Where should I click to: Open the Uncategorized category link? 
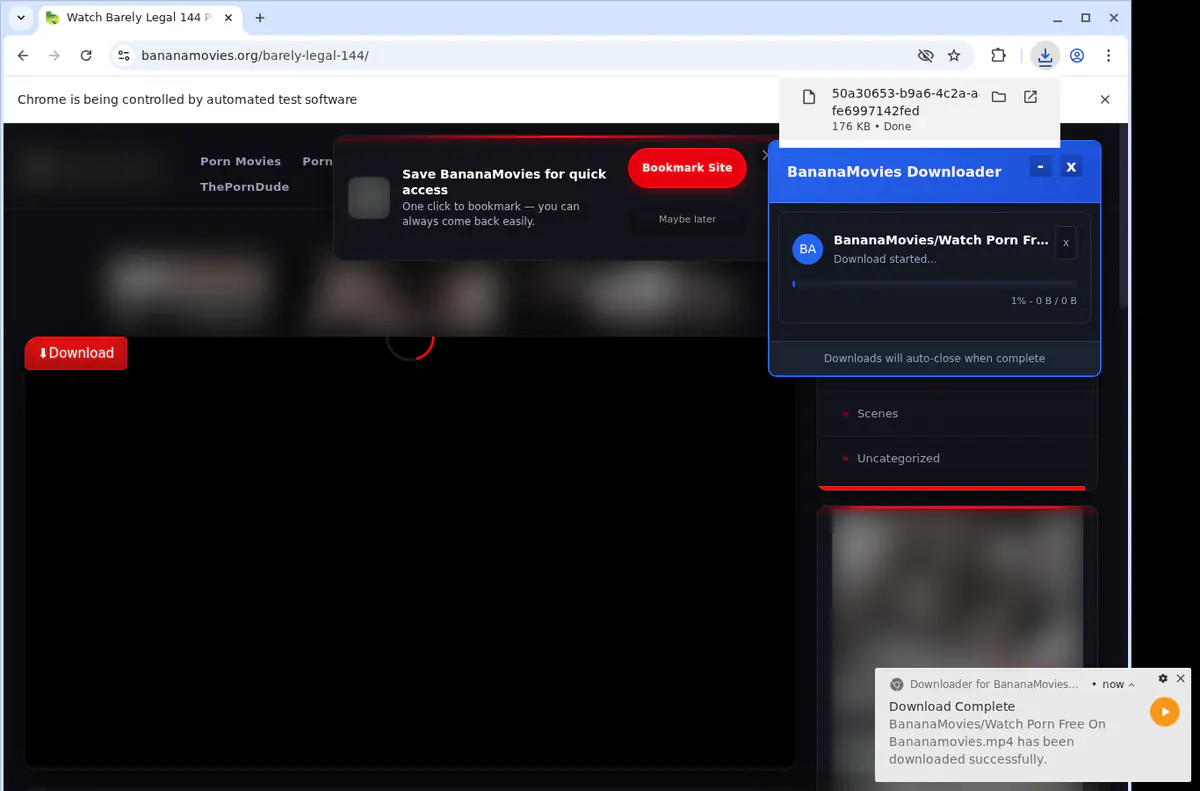898,458
